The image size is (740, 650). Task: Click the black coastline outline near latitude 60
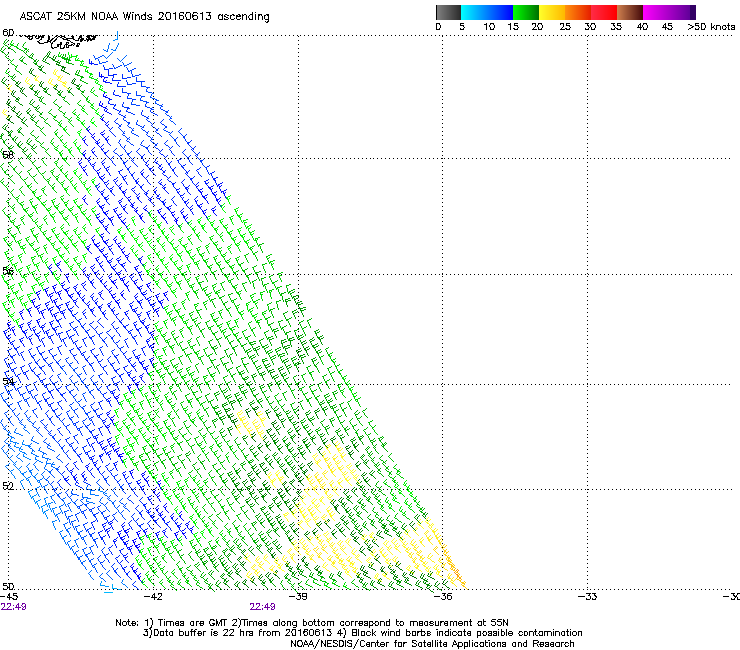click(x=57, y=40)
